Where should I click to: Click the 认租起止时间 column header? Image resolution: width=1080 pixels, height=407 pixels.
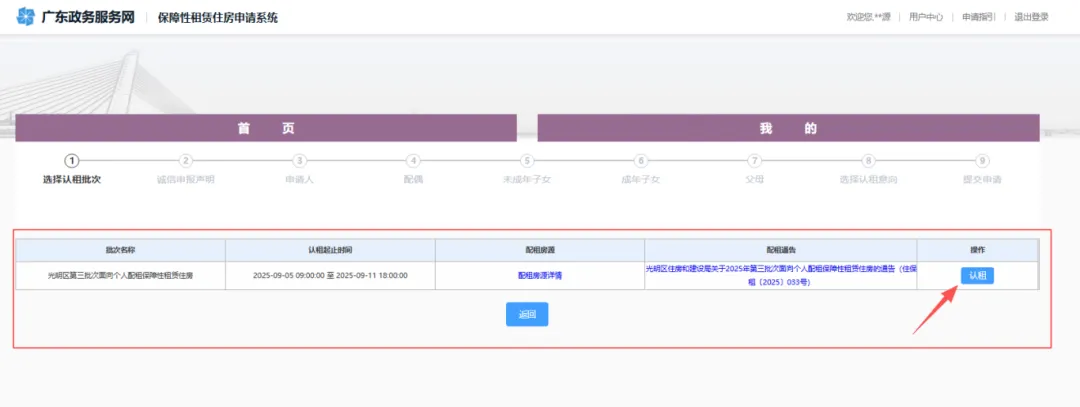pyautogui.click(x=330, y=250)
